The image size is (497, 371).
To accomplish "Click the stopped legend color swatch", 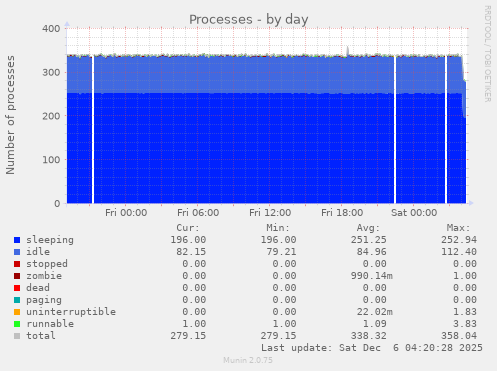I will click(x=17, y=264).
